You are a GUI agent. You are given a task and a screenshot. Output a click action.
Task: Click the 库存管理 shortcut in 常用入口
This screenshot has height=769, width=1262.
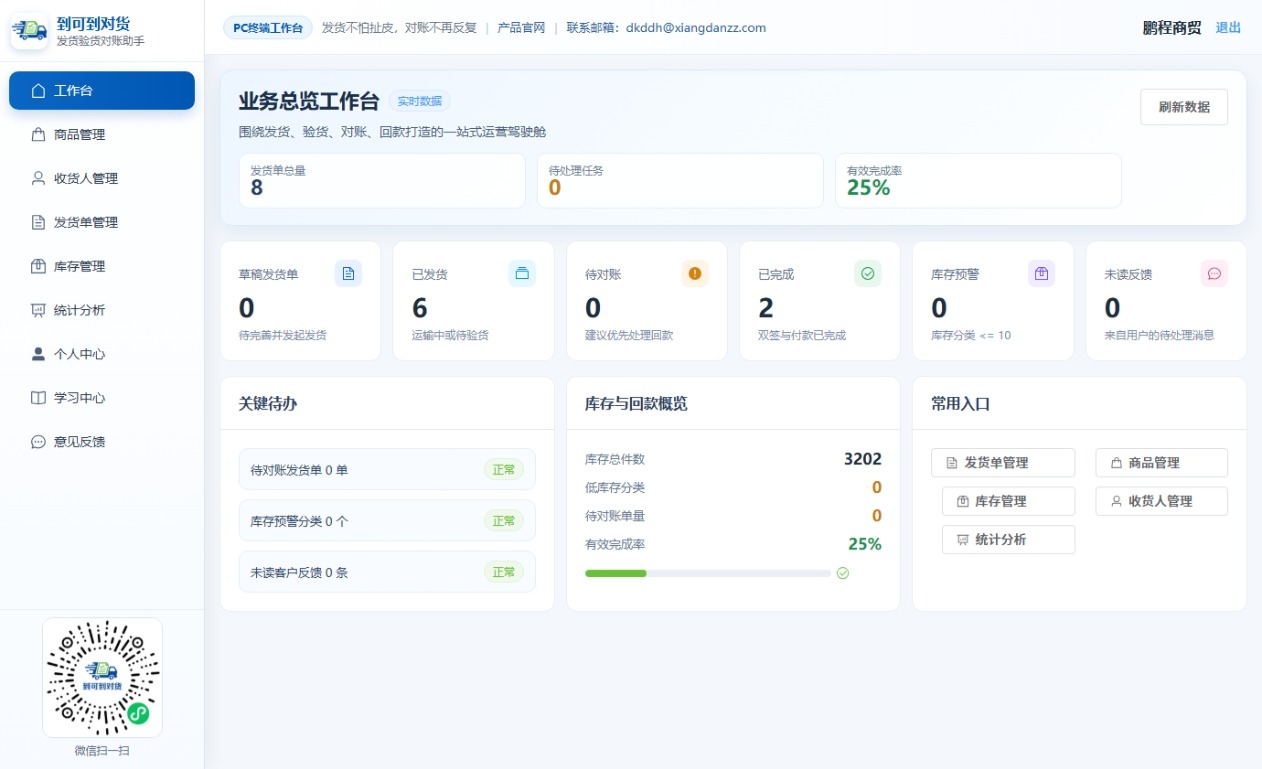(x=1009, y=501)
